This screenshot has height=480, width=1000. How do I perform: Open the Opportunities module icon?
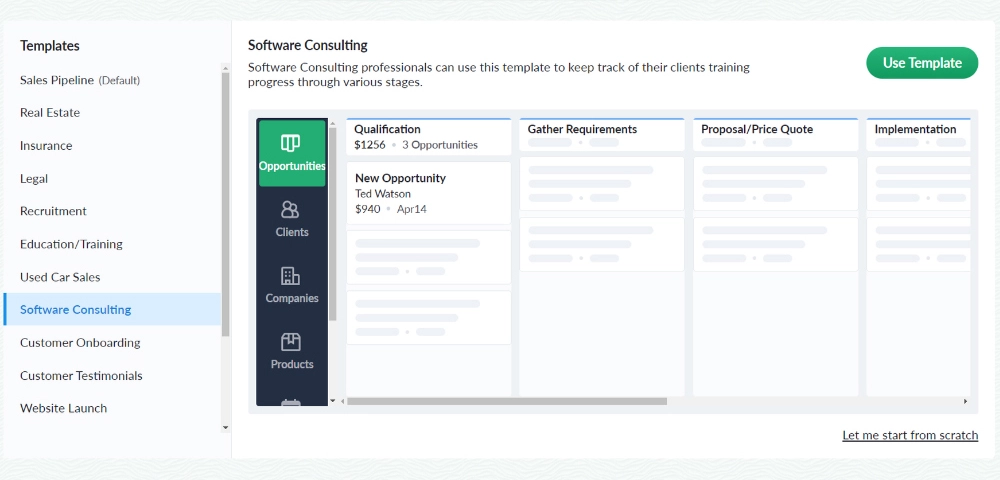291,152
